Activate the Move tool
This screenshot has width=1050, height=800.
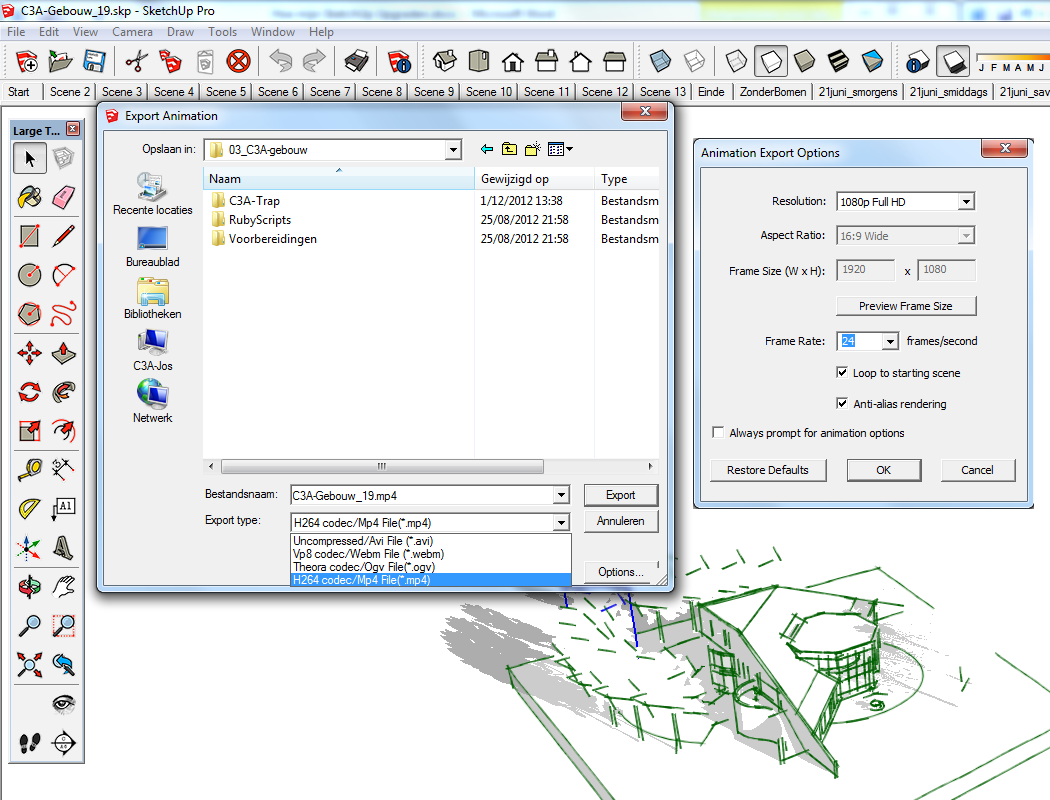[x=29, y=353]
